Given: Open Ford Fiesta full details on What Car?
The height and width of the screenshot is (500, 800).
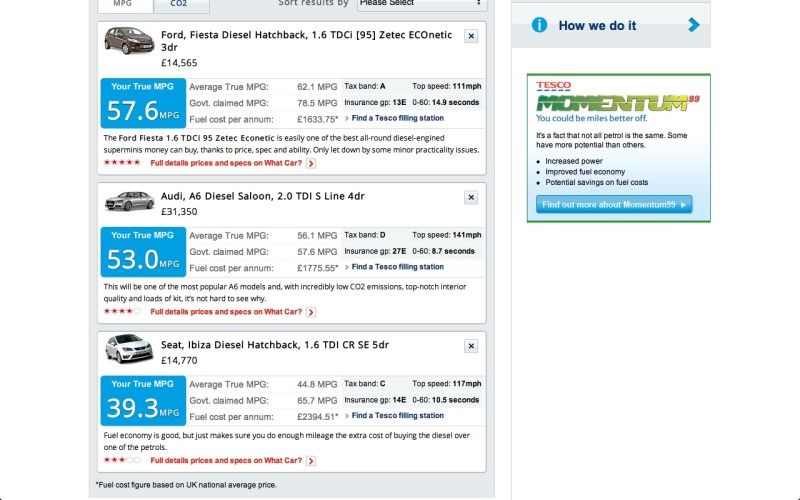Looking at the screenshot, I should [x=226, y=163].
